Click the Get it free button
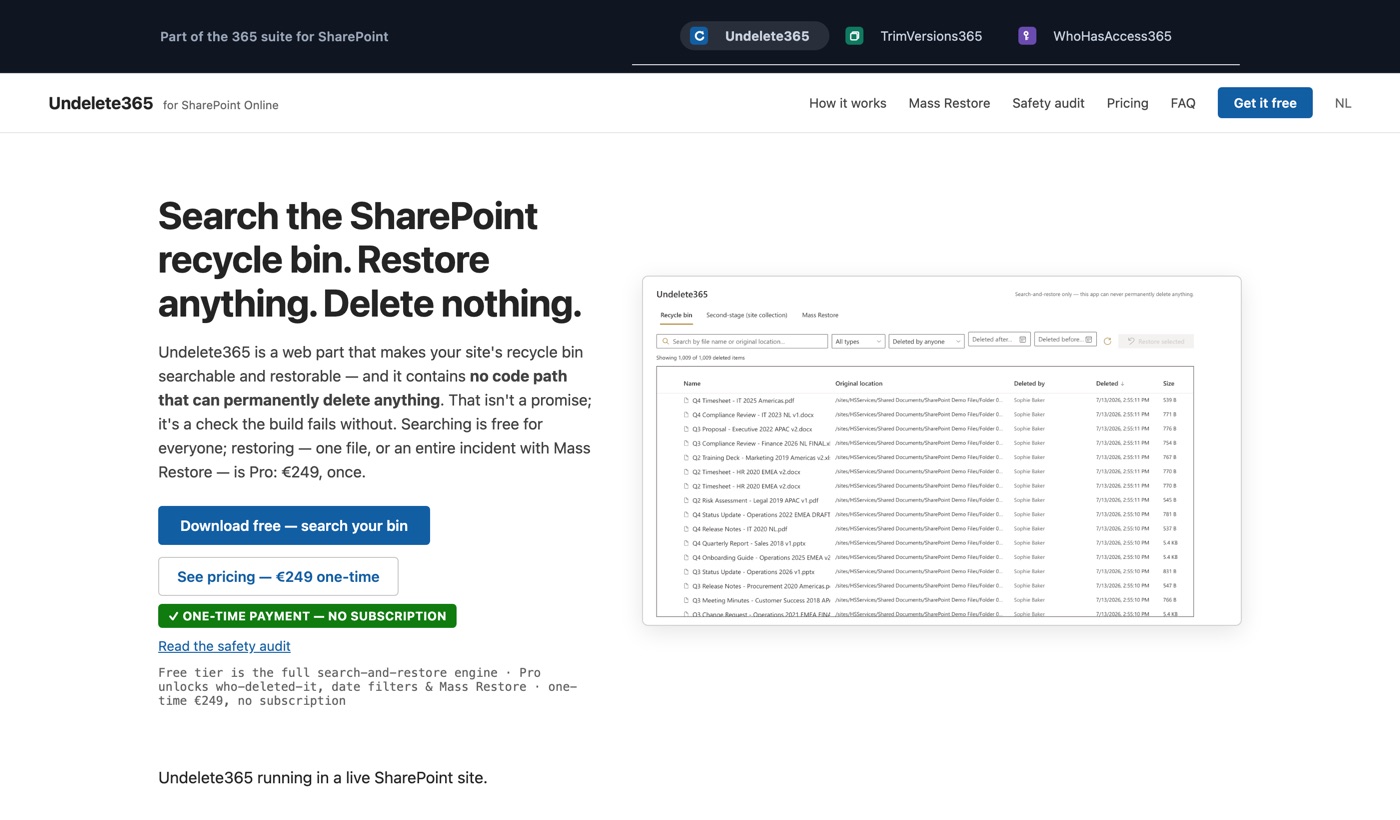 point(1265,103)
